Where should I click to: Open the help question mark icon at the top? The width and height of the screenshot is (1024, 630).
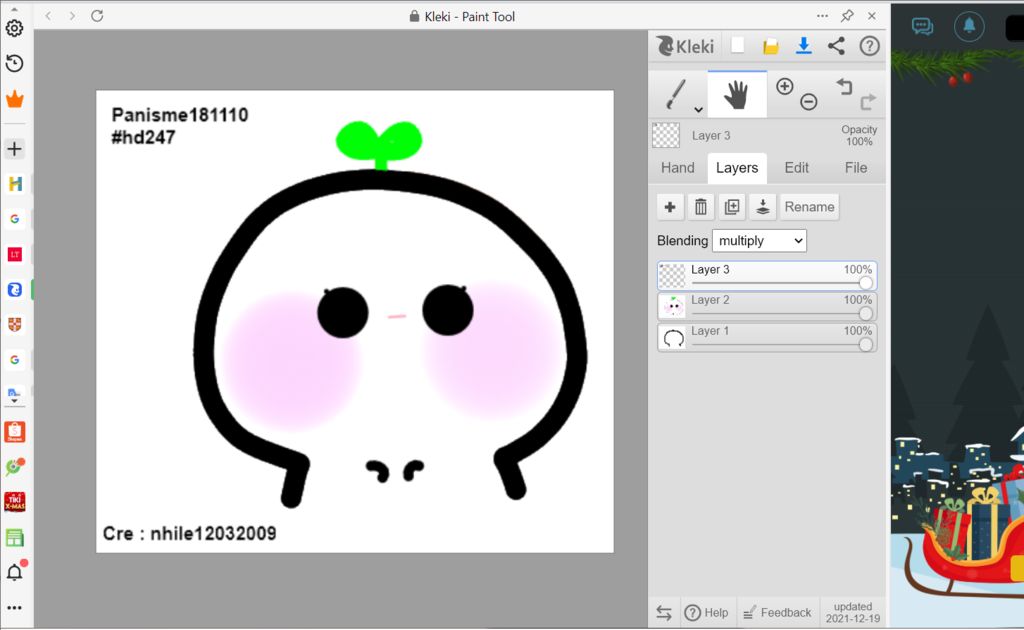pos(869,46)
